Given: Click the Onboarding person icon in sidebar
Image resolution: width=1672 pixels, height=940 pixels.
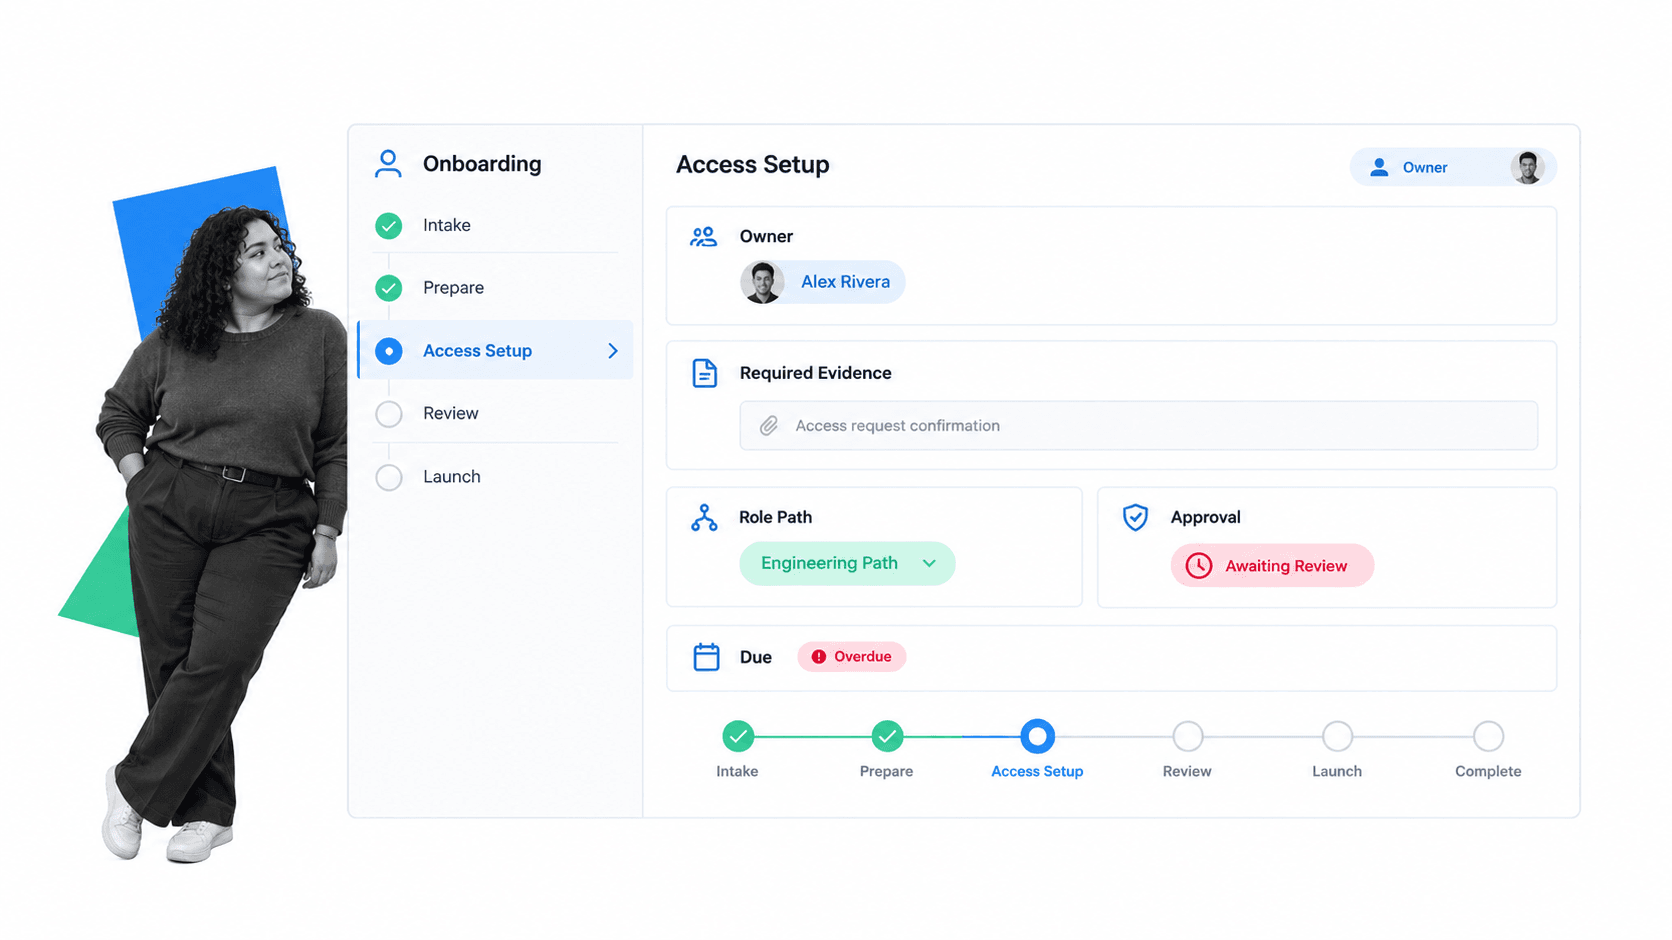Looking at the screenshot, I should point(388,164).
